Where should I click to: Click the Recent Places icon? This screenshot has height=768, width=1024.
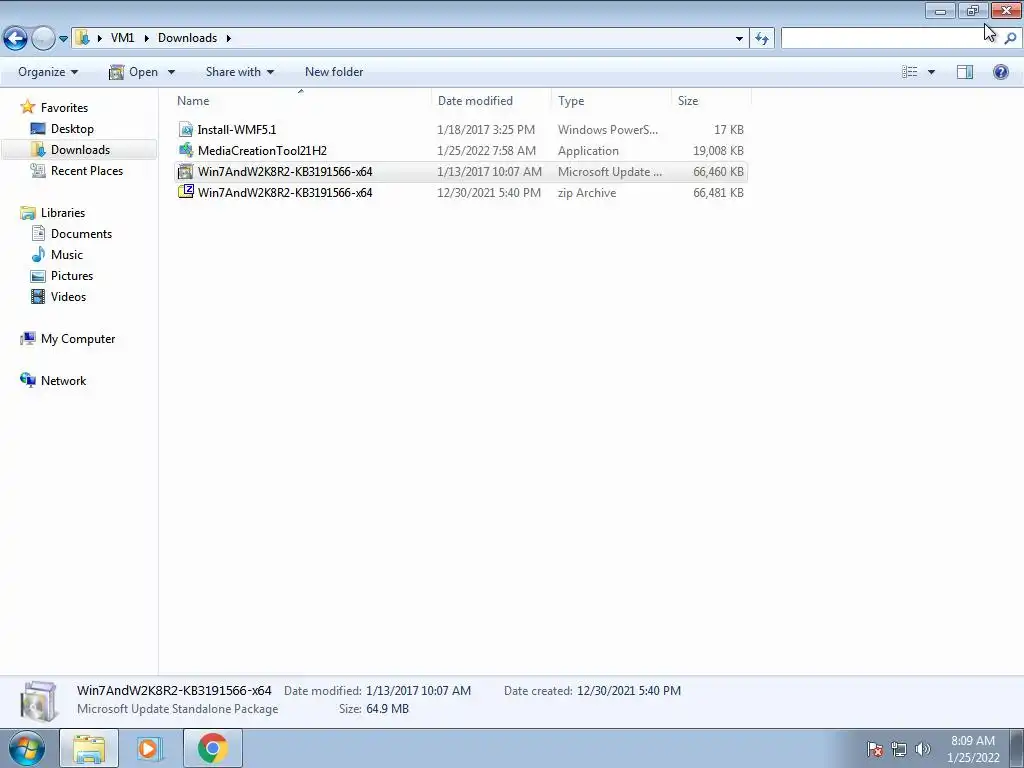click(x=38, y=170)
